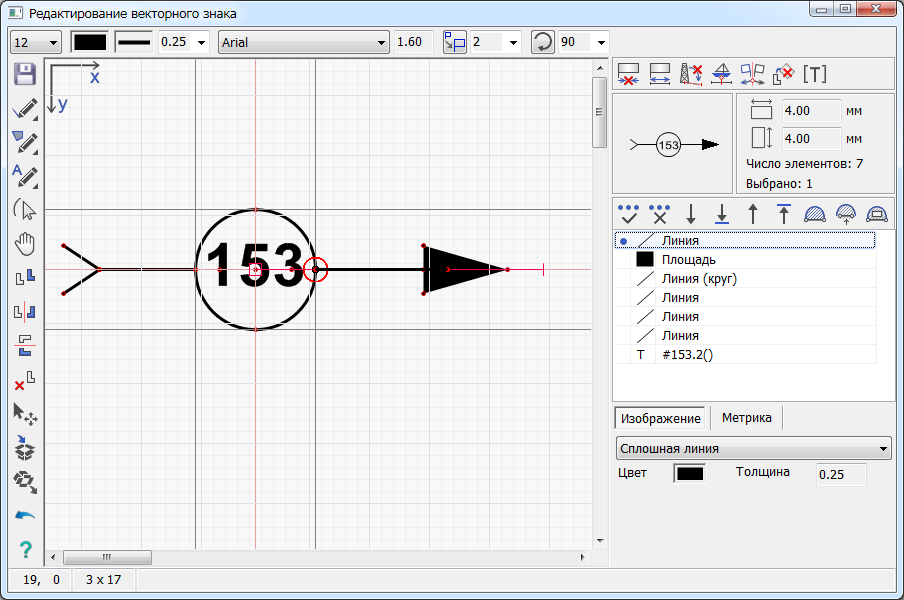This screenshot has width=904, height=600.
Task: Open help with the question mark icon
Action: tap(25, 549)
